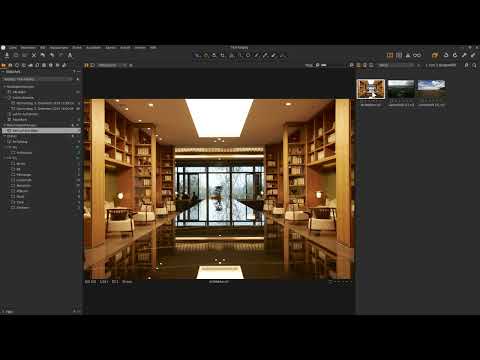Toggle the orange Viewer icon
480x360 pixels.
pos(390,55)
